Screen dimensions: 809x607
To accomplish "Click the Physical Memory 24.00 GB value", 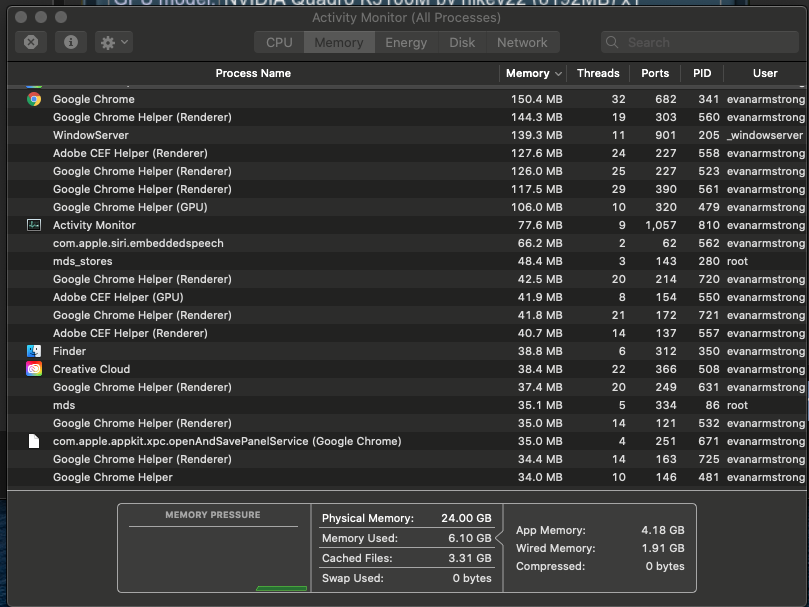I will (x=466, y=518).
